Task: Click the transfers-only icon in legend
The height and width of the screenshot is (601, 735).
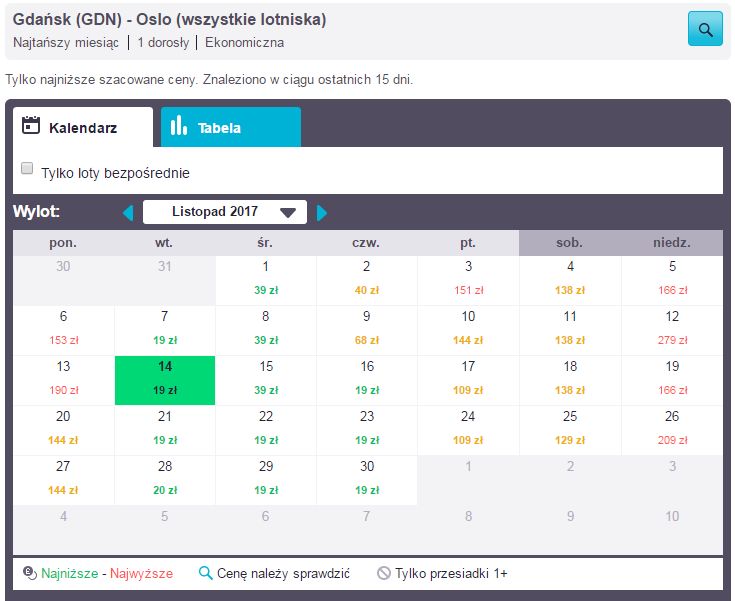Action: [x=384, y=573]
